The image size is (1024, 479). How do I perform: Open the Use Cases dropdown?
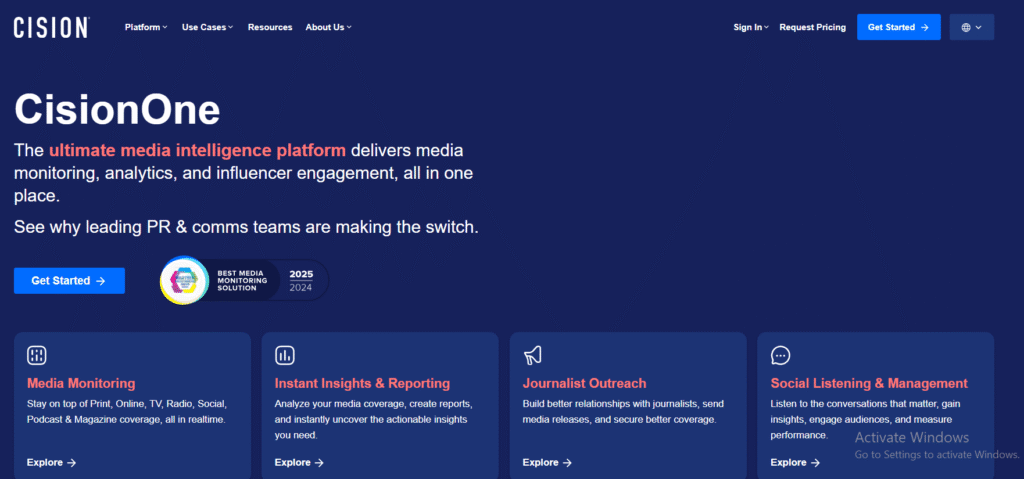pyautogui.click(x=207, y=27)
